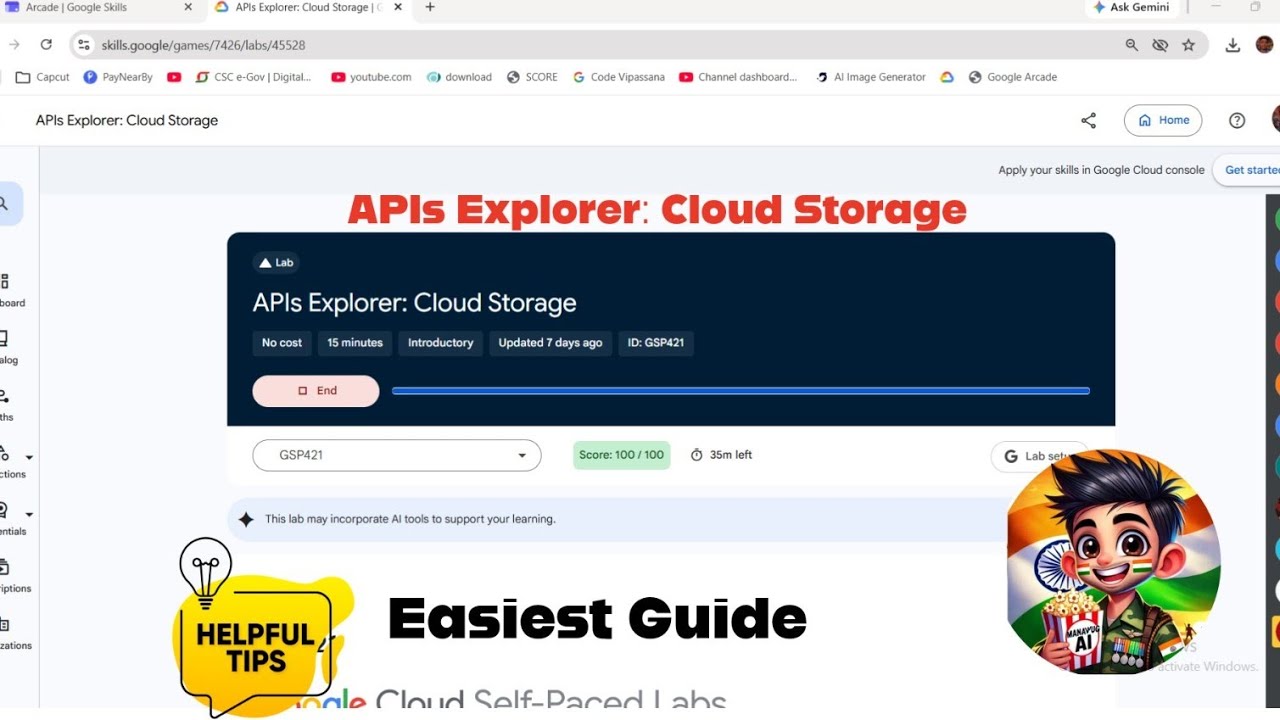This screenshot has height=720, width=1280.
Task: Click the crossed-eye icon in address bar
Action: click(1160, 45)
